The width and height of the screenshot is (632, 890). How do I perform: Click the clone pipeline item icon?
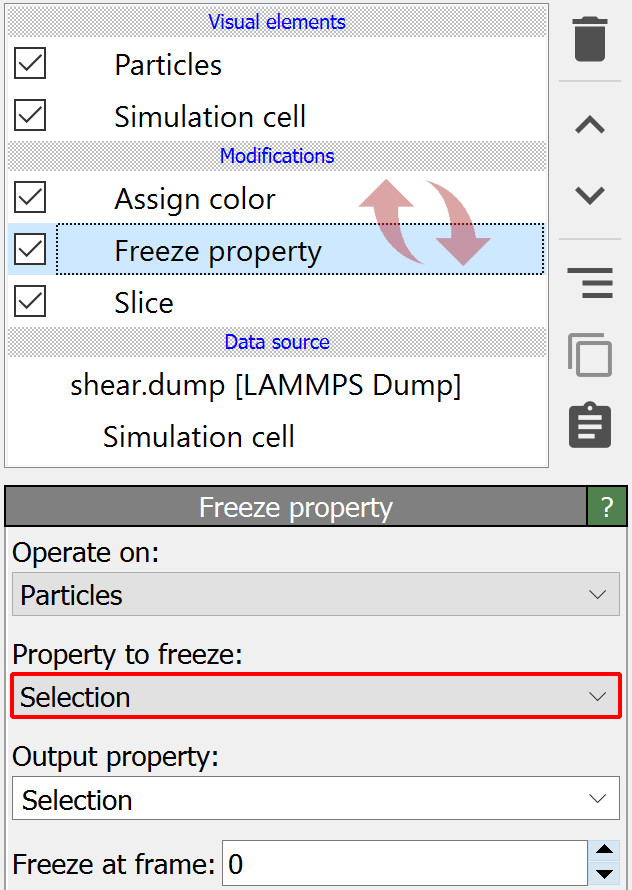[590, 354]
